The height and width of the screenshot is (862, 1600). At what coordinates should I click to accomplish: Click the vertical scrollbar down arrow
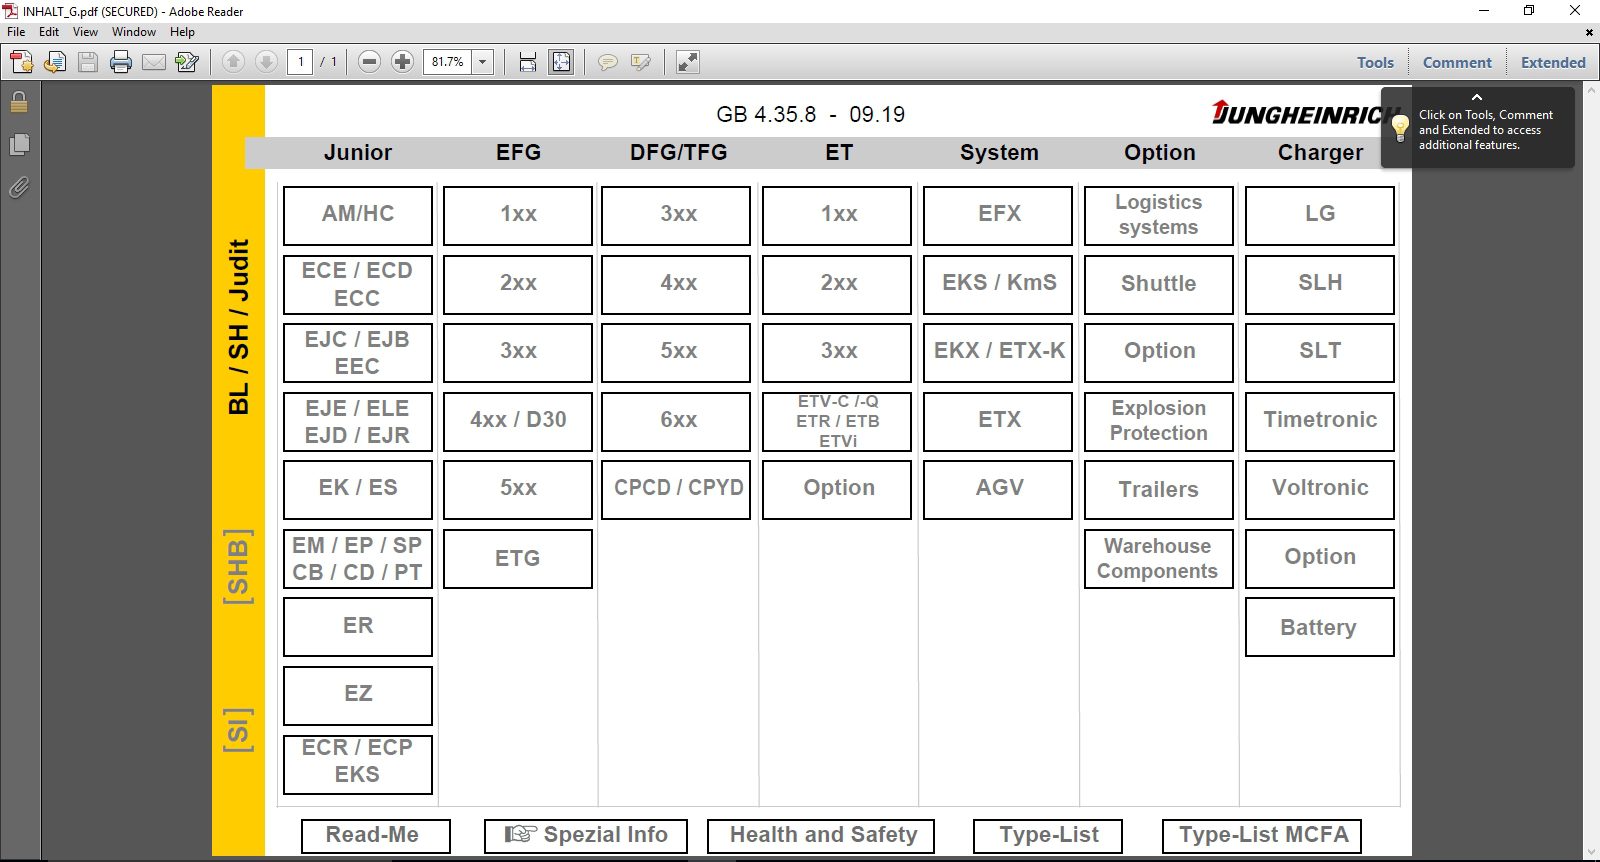pyautogui.click(x=1591, y=853)
